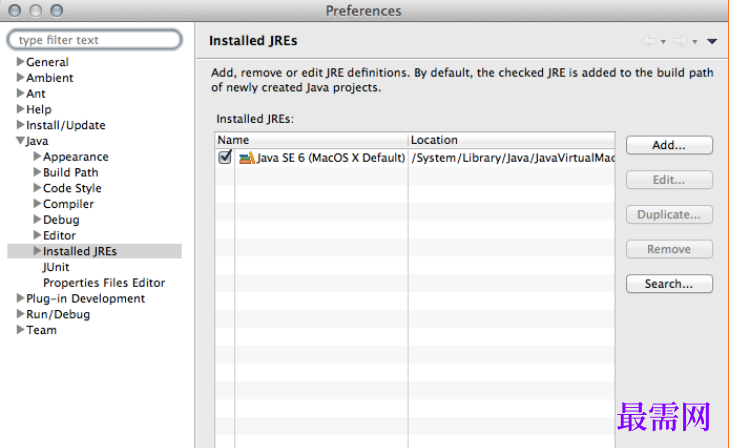Select General in the preferences tree
Screen dimensions: 729x448
(47, 62)
